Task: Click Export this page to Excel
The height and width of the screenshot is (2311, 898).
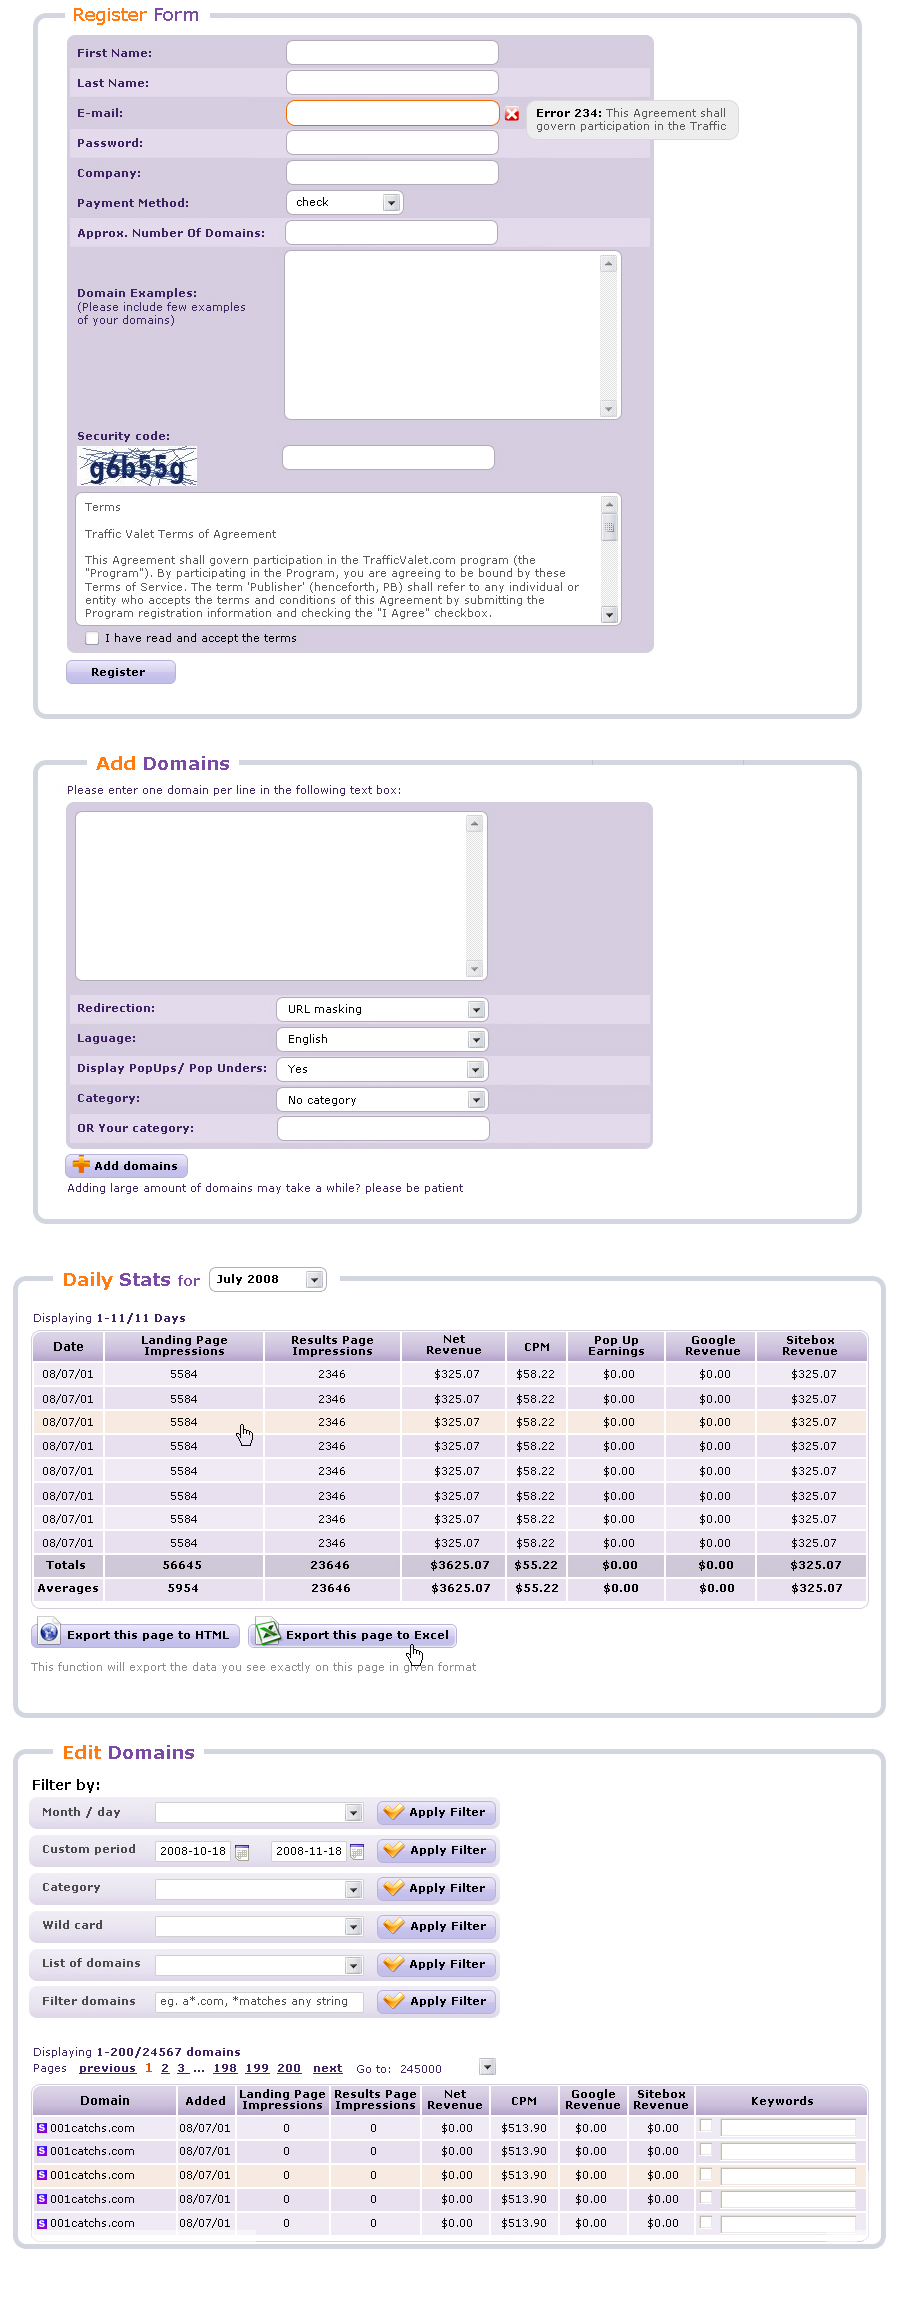Action: click(x=354, y=1635)
